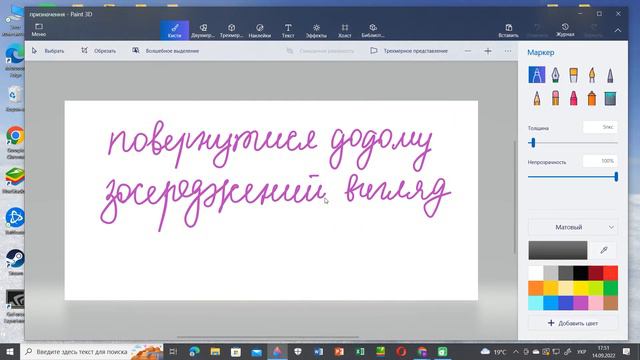Select the Oil brush tool
This screenshot has width=640, height=360.
573,75
